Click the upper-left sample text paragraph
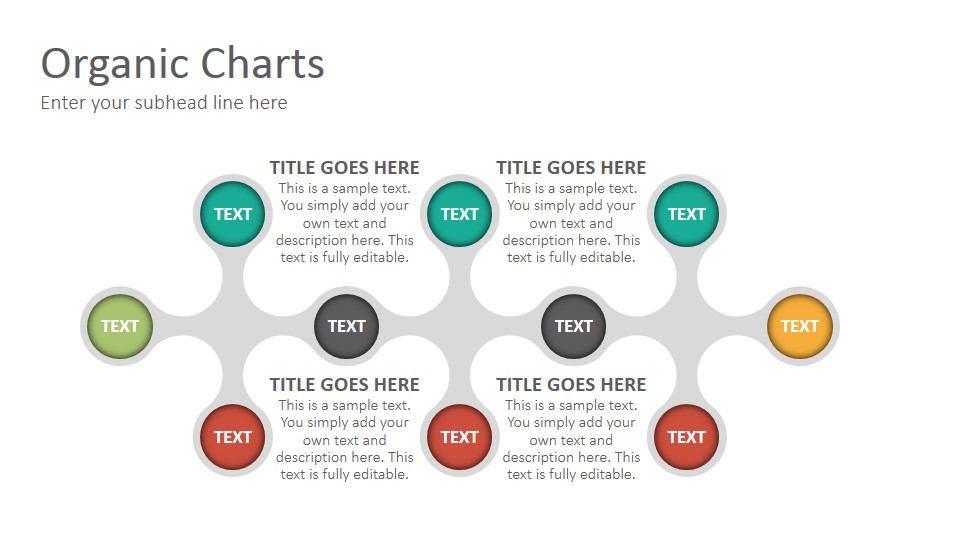This screenshot has width=960, height=540. pos(345,223)
